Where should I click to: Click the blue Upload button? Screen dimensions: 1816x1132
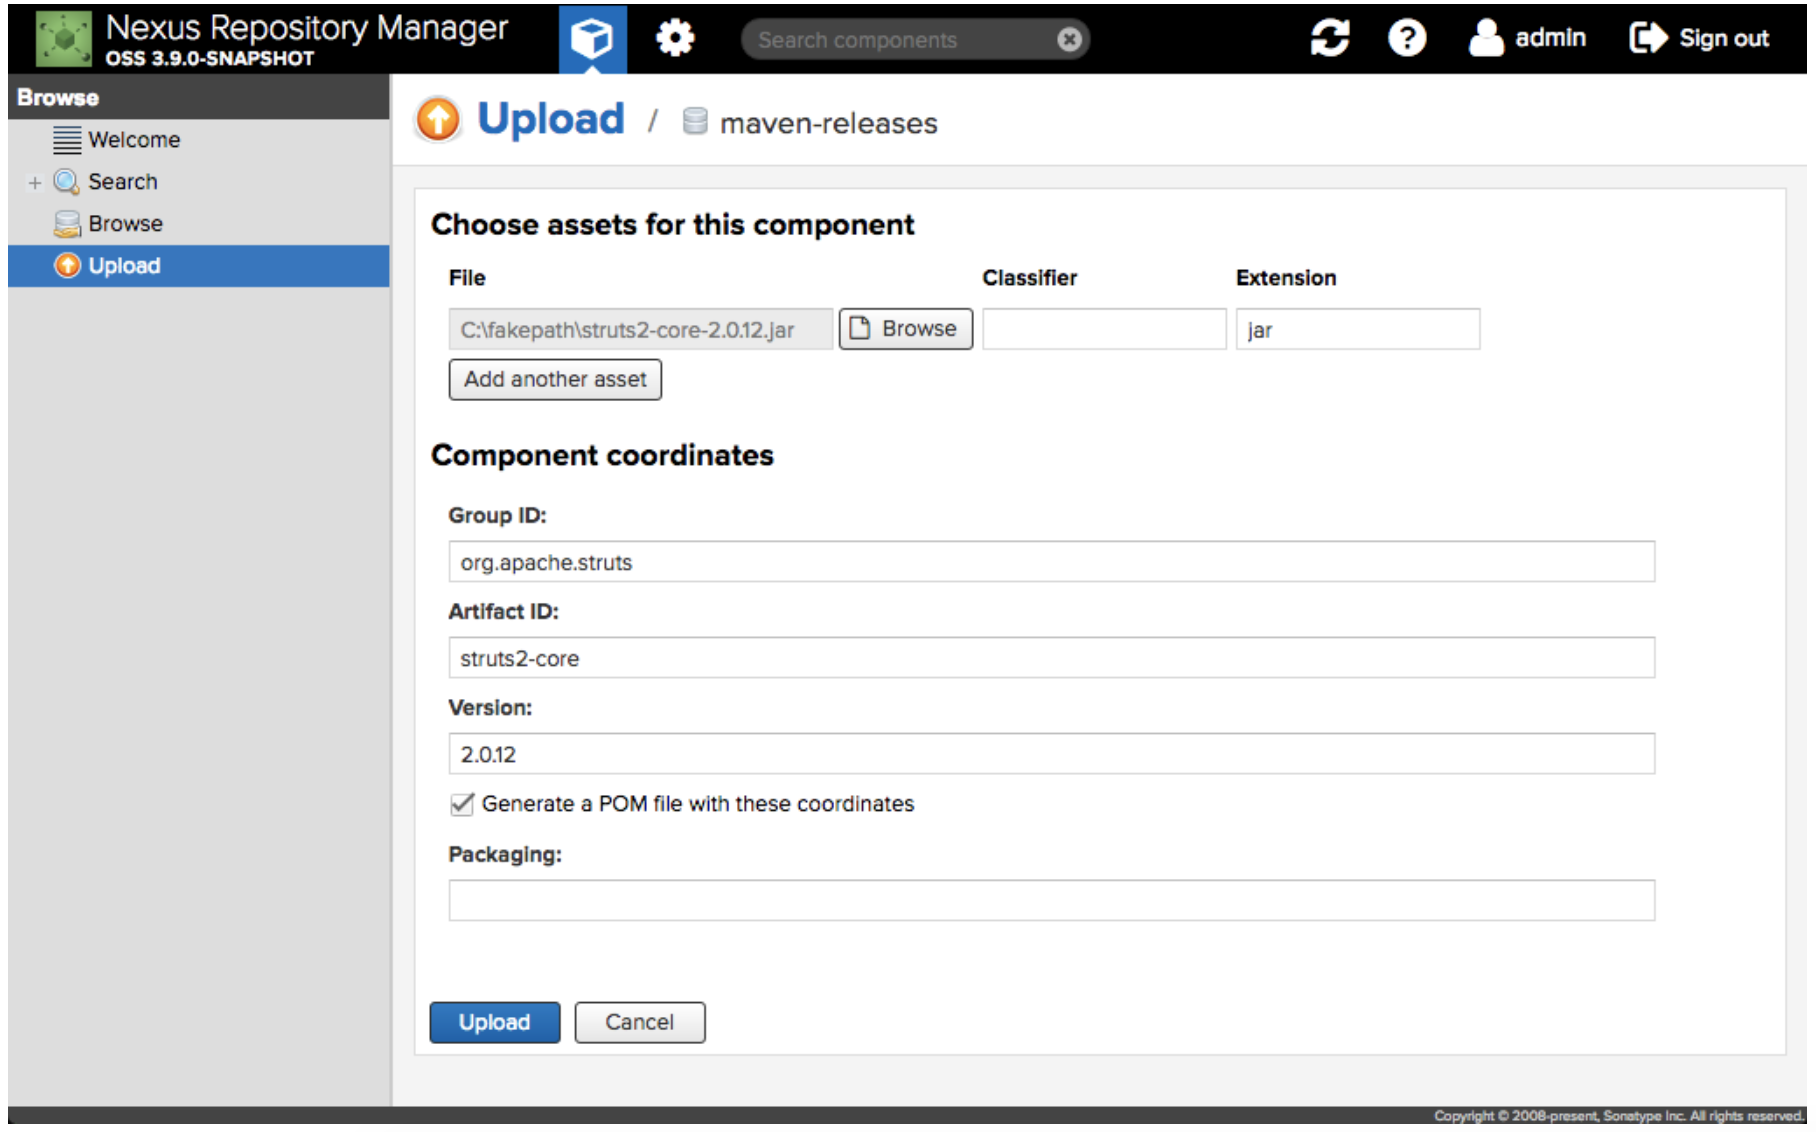pyautogui.click(x=494, y=1022)
